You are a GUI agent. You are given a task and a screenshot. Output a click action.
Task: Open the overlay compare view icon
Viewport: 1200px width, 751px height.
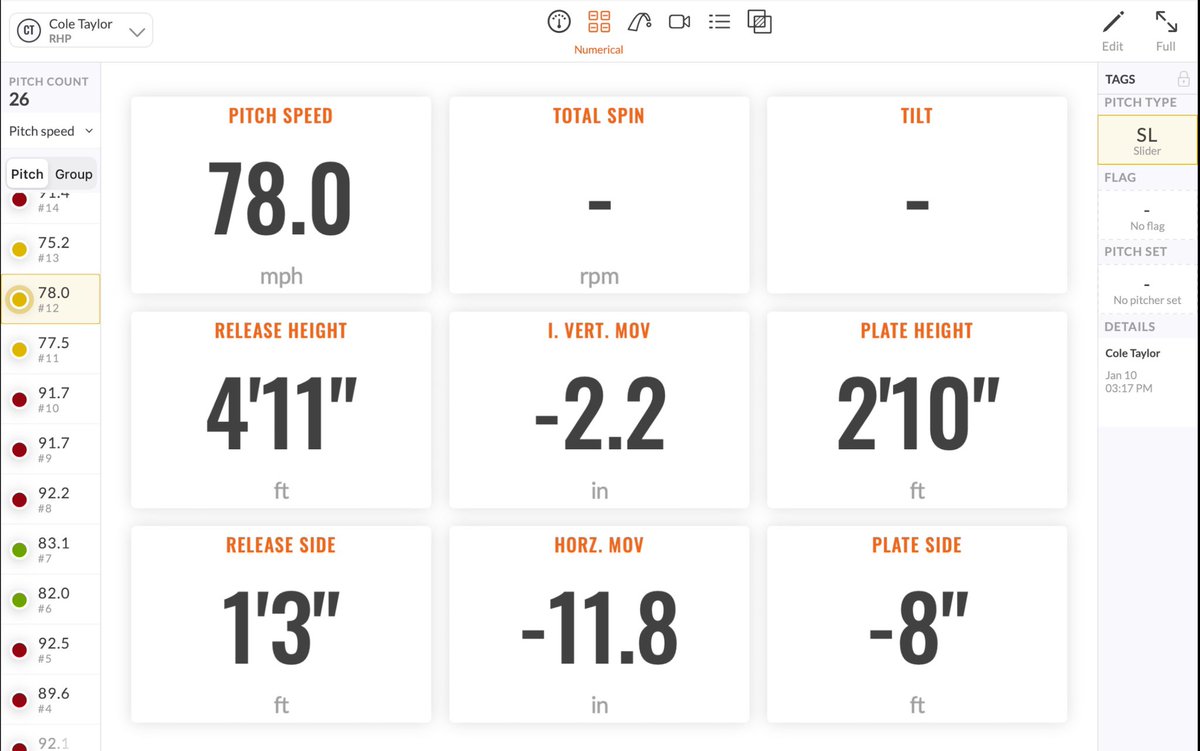[x=759, y=21]
